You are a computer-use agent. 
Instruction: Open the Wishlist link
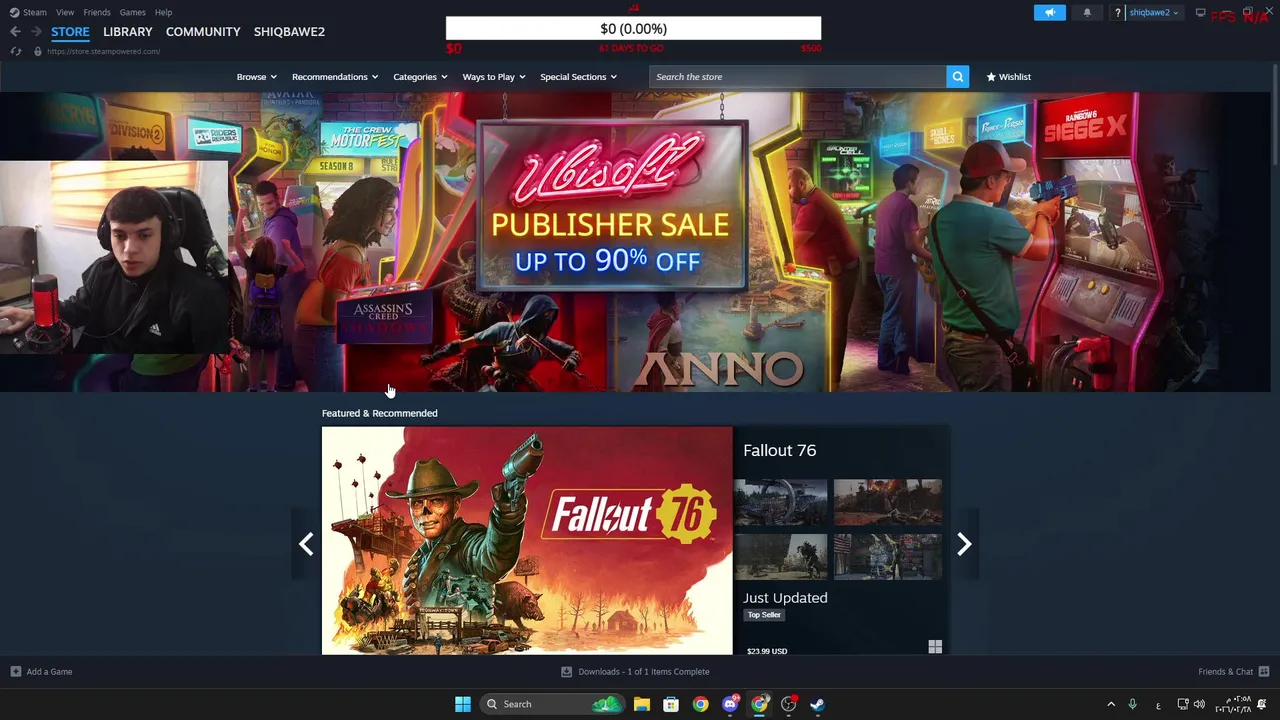[x=1008, y=77]
